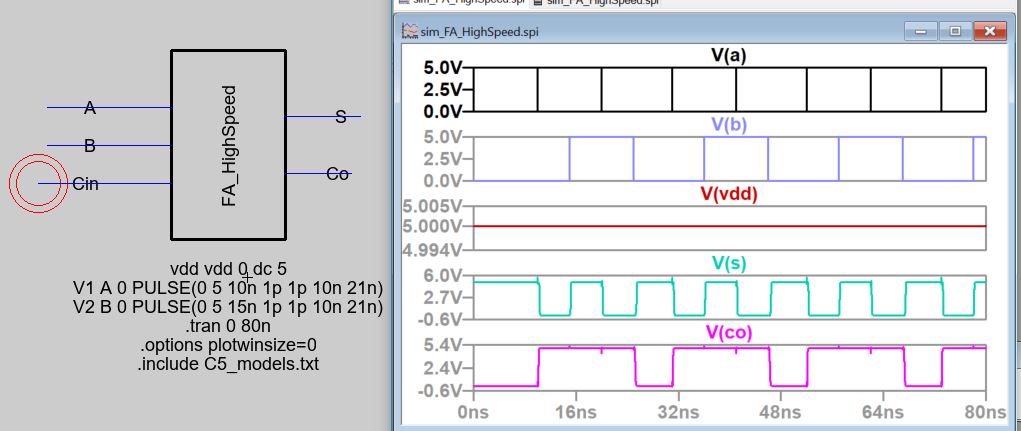Click the .include C5_models.txt directive
Image resolution: width=1021 pixels, height=431 pixels.
[x=228, y=364]
